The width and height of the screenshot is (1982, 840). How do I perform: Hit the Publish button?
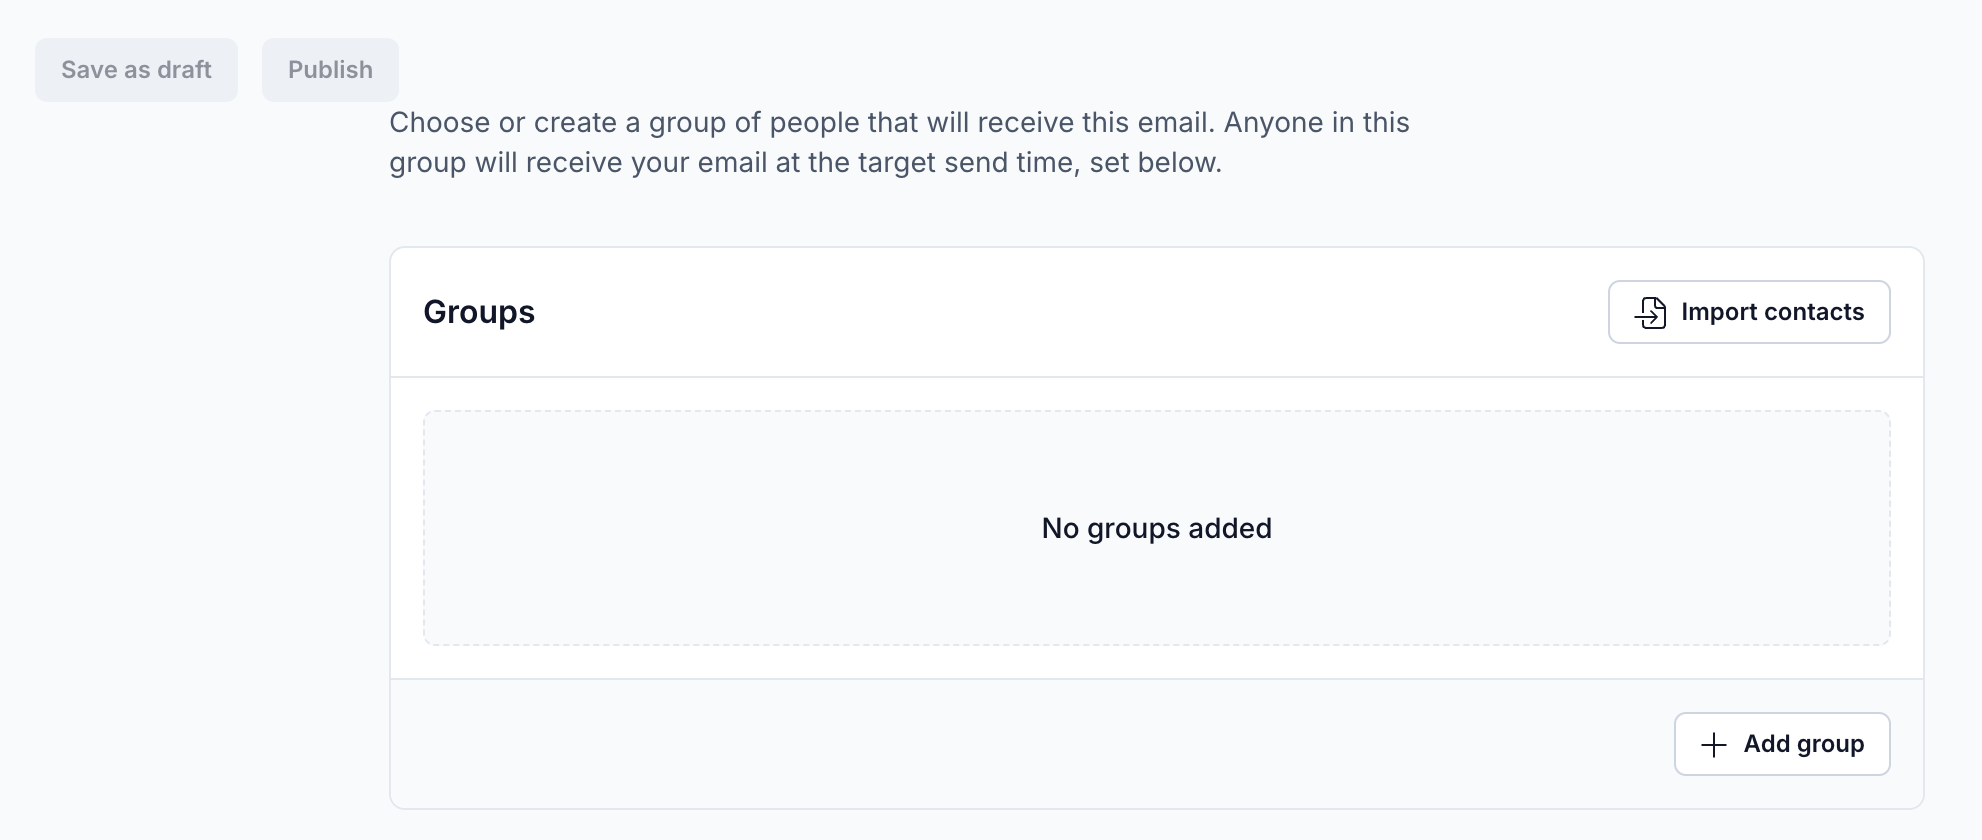(x=330, y=70)
